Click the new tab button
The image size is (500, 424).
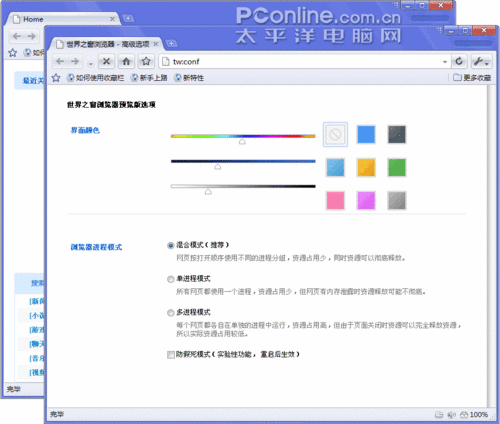171,43
